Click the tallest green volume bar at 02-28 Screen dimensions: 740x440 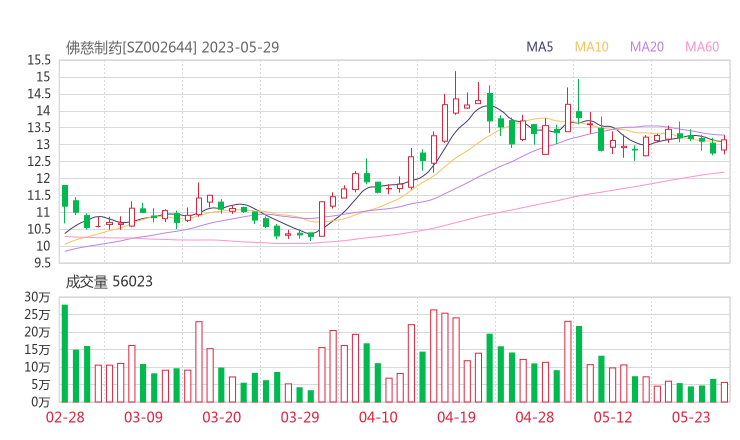tap(65, 354)
